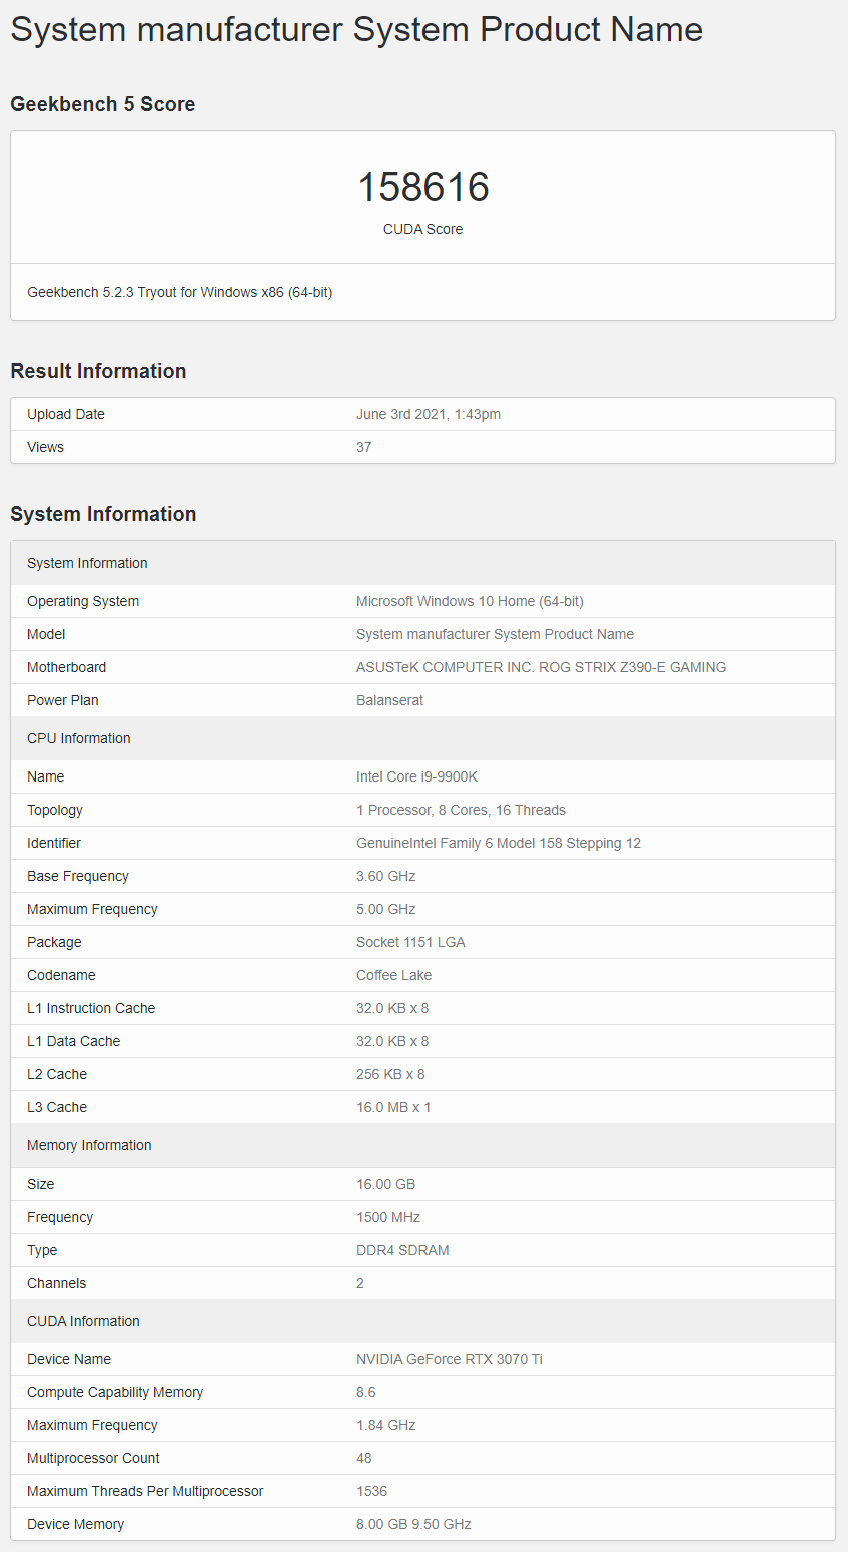848x1552 pixels.
Task: Select L2 Cache value '256 KB x 8'
Action: pyautogui.click(x=390, y=1074)
